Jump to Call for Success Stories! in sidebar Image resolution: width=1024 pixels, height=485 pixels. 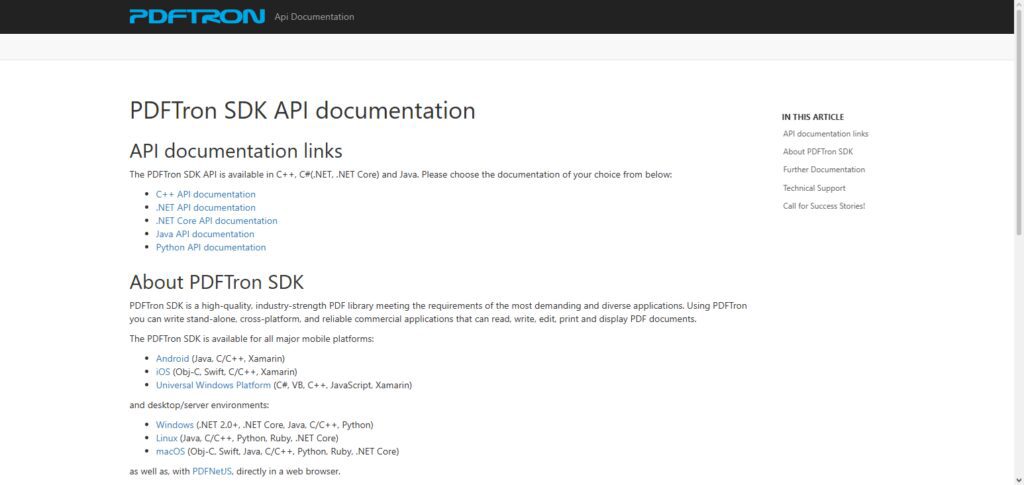tap(824, 206)
